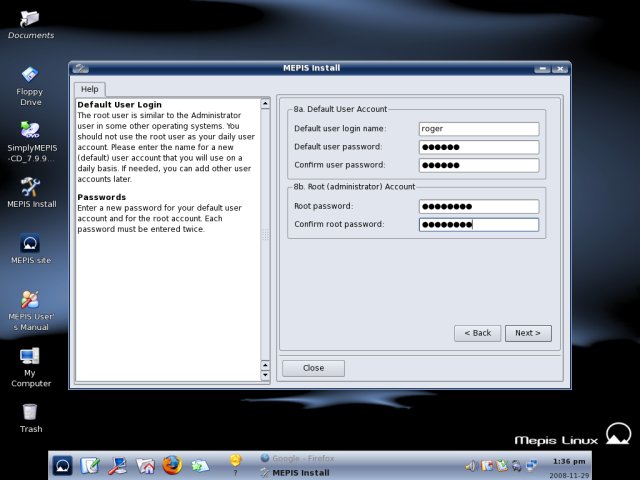This screenshot has height=480, width=640.
Task: Open the MEPIS site desktop shortcut
Action: (31, 249)
